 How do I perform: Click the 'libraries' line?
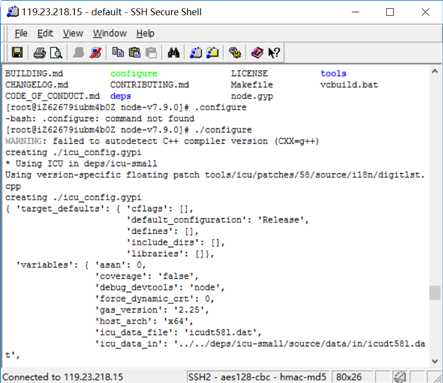pos(170,254)
